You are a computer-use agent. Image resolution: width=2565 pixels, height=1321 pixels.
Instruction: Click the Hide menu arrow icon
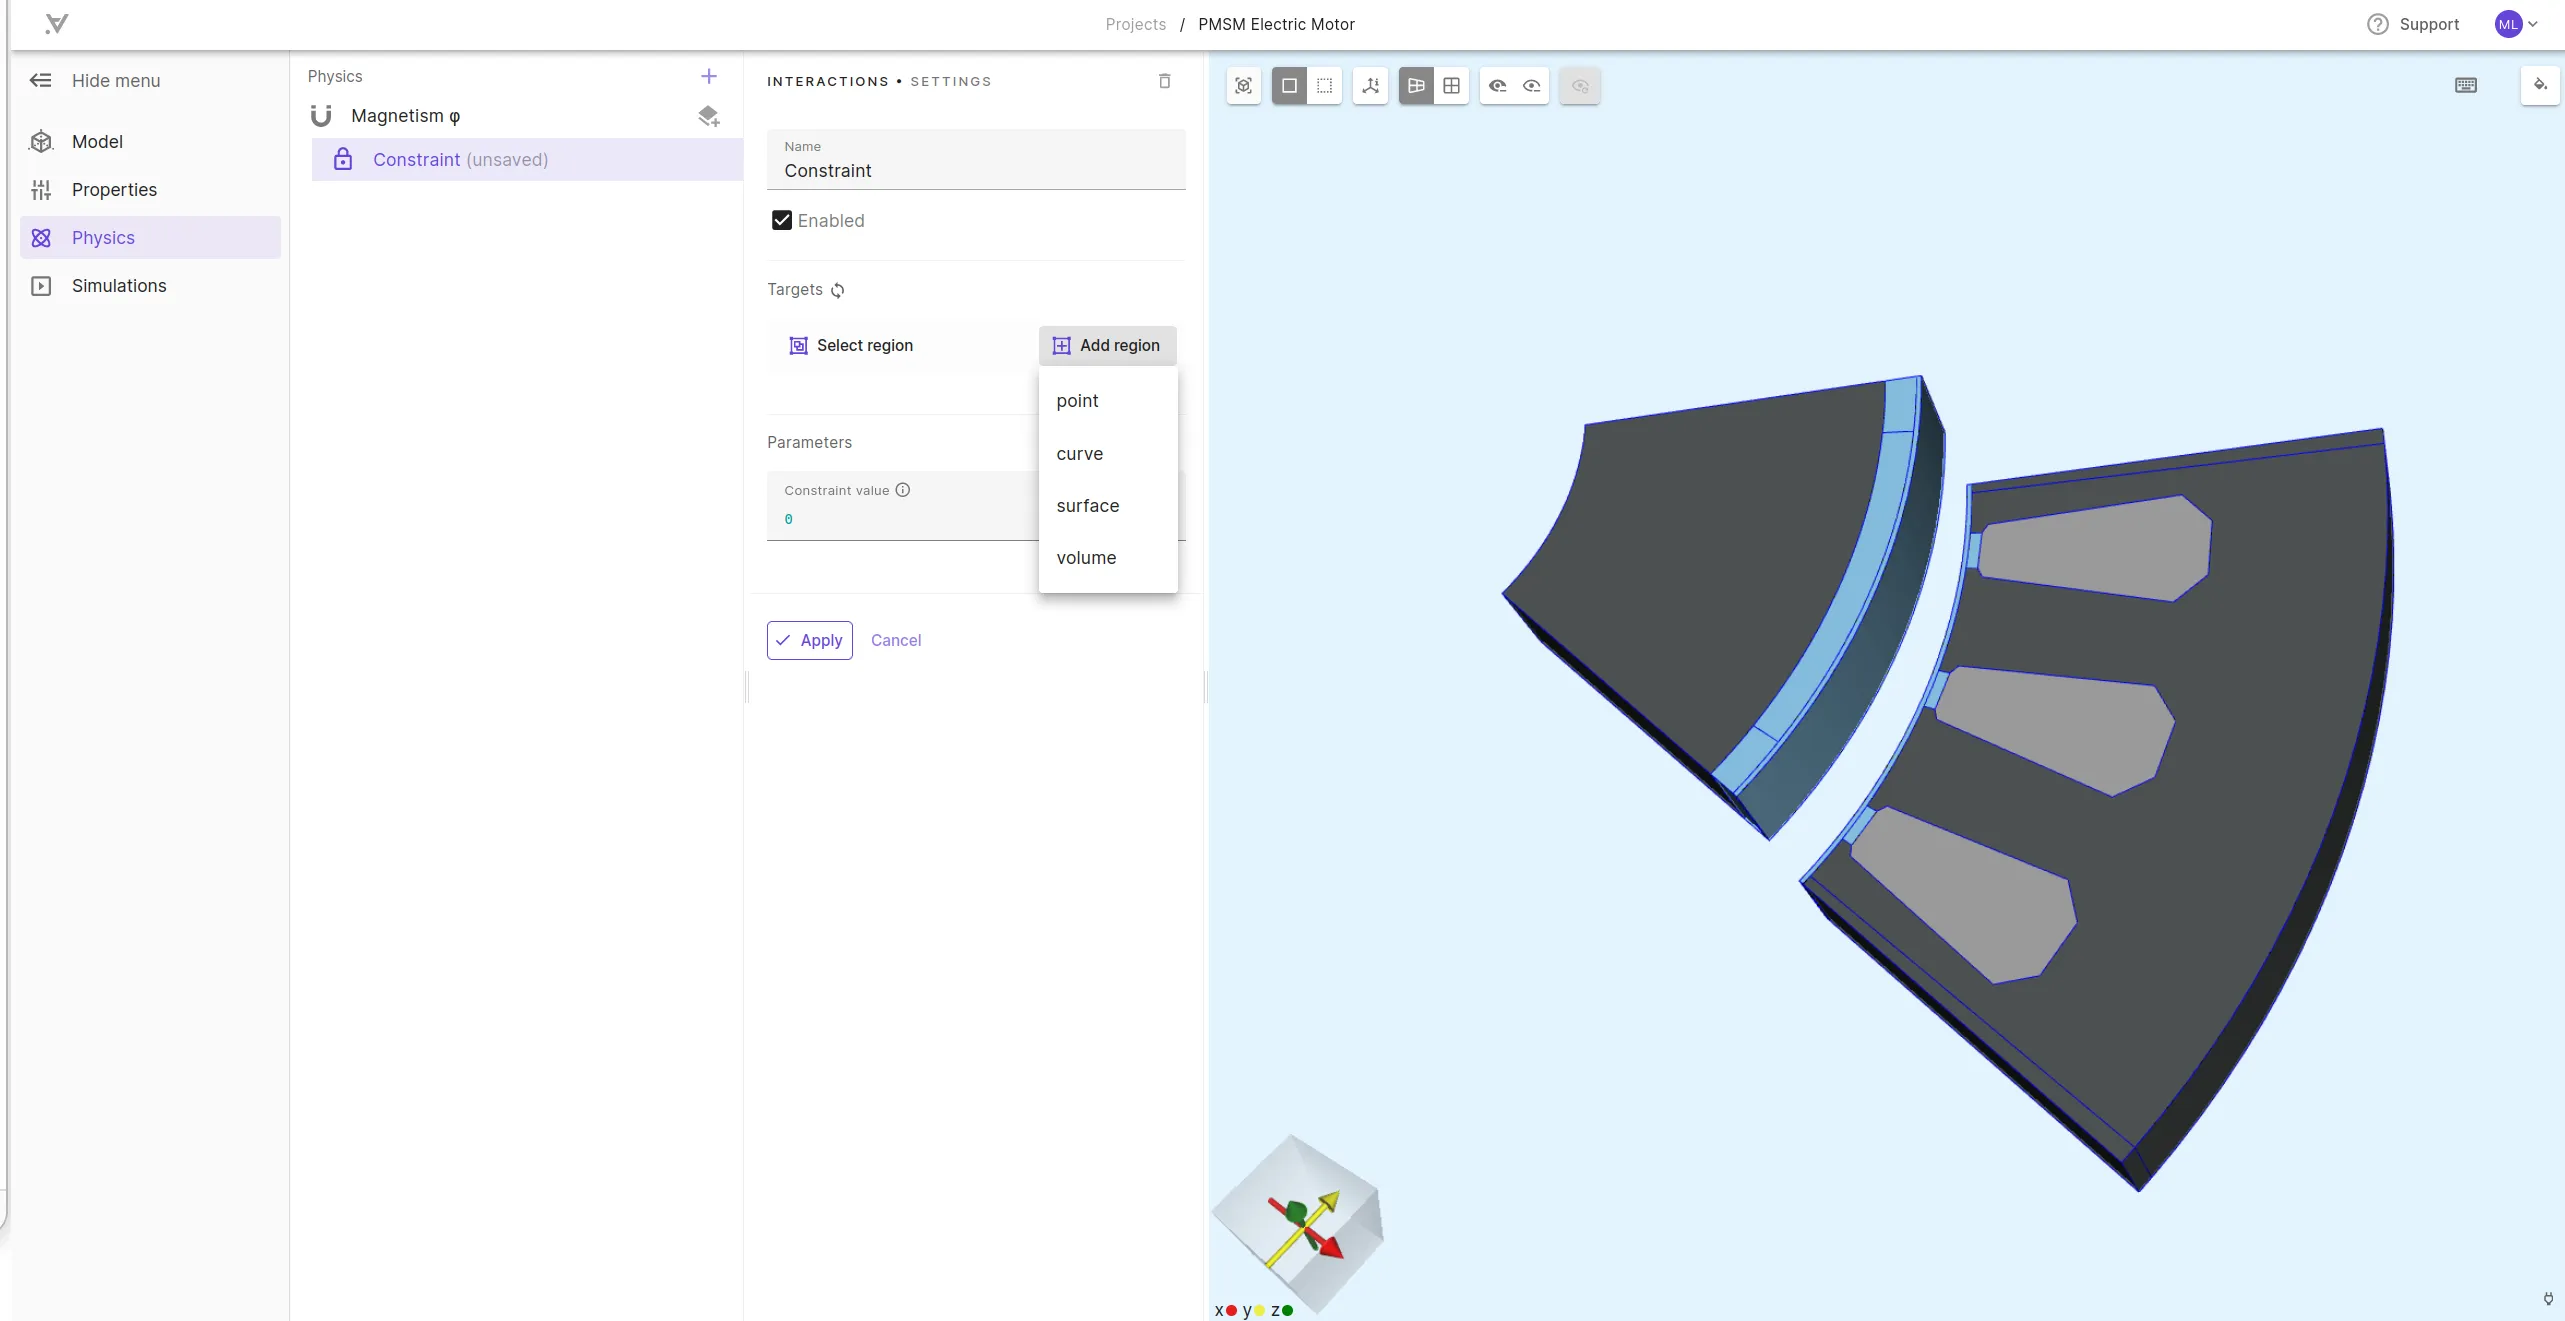click(x=40, y=80)
